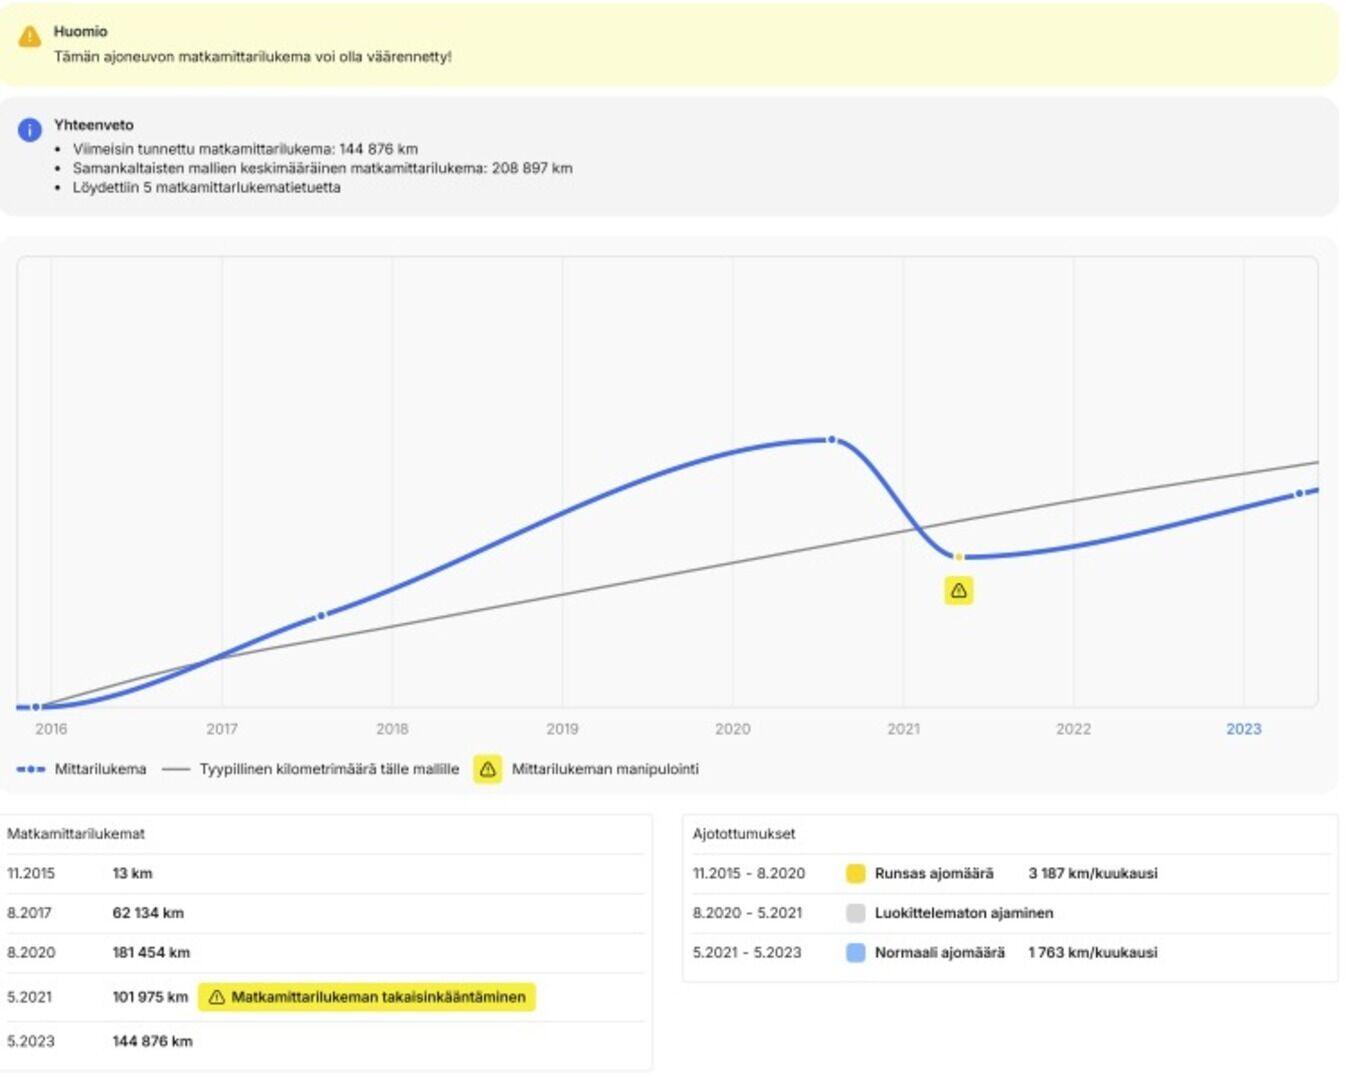Click the gray Luokittelematon ajaminen color swatch
This screenshot has width=1346, height=1080.
pyautogui.click(x=855, y=913)
